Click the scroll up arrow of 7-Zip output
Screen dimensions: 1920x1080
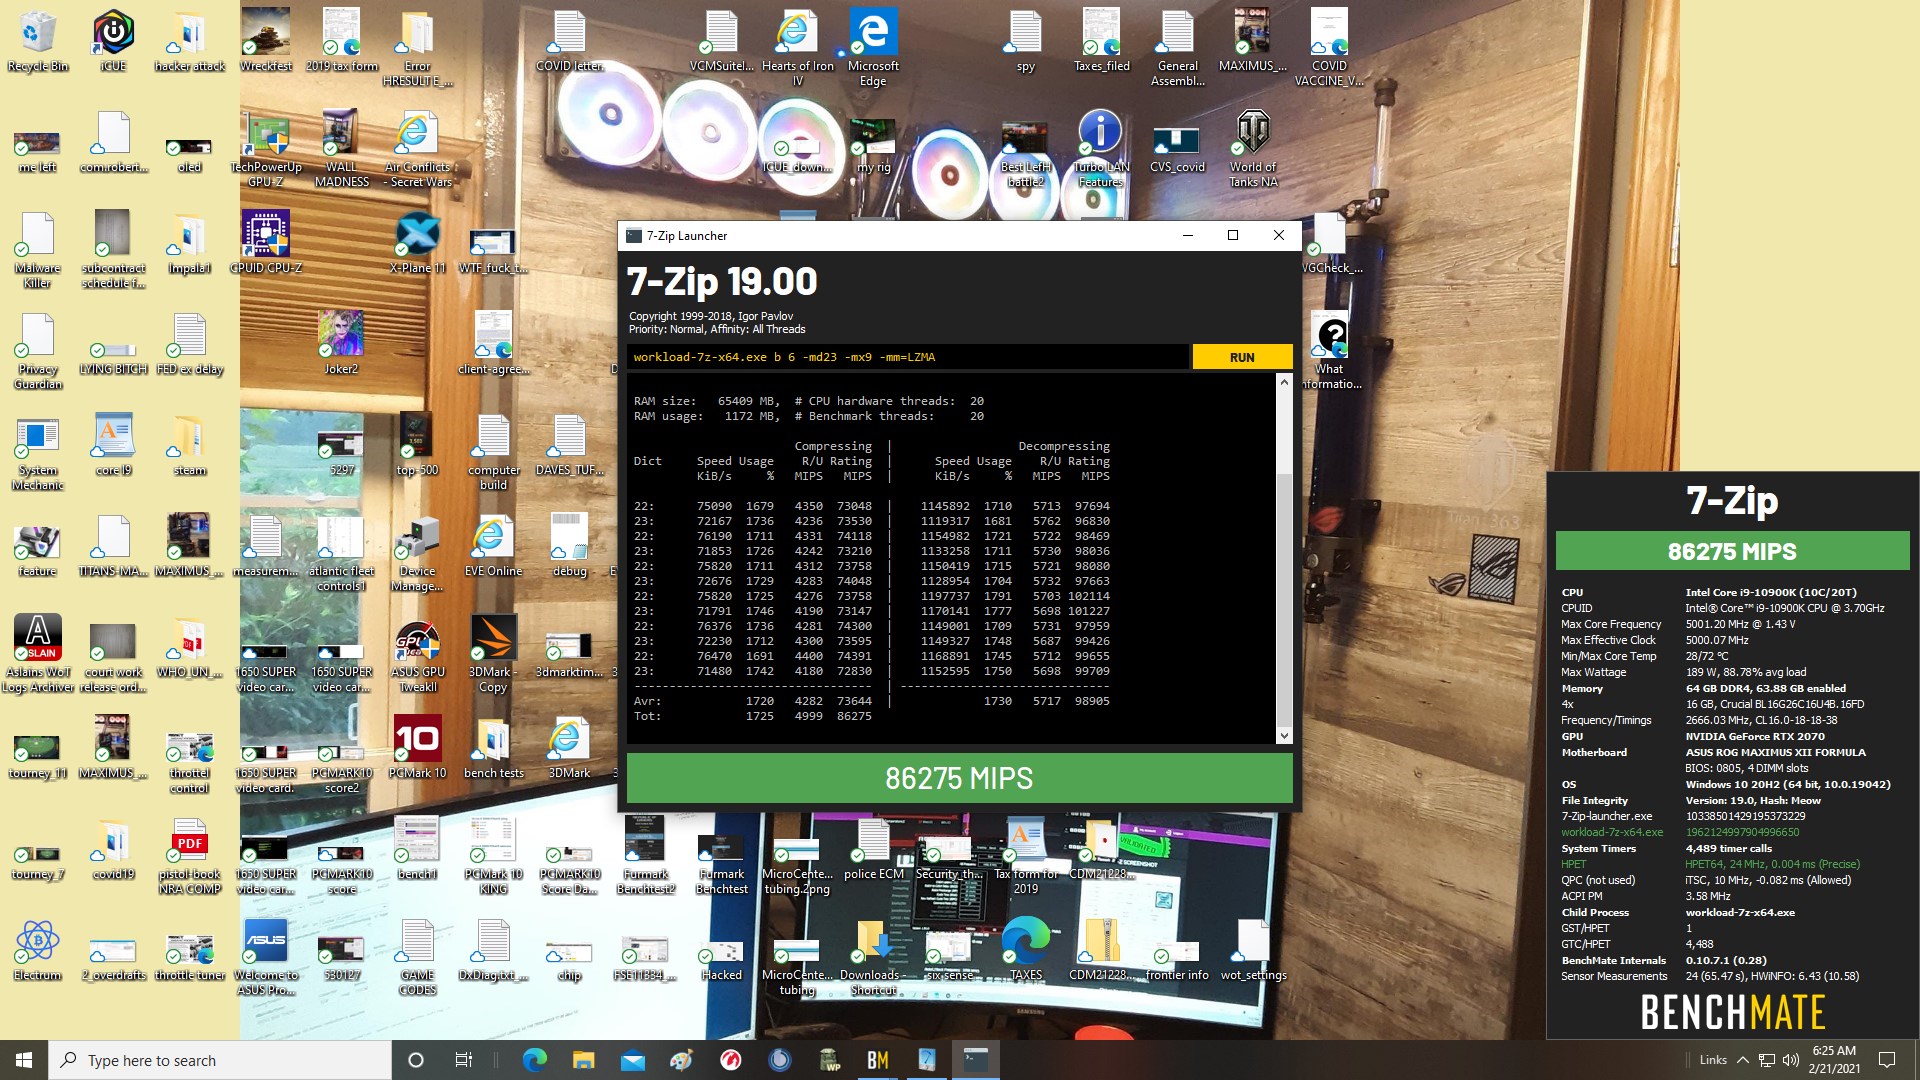(x=1284, y=382)
